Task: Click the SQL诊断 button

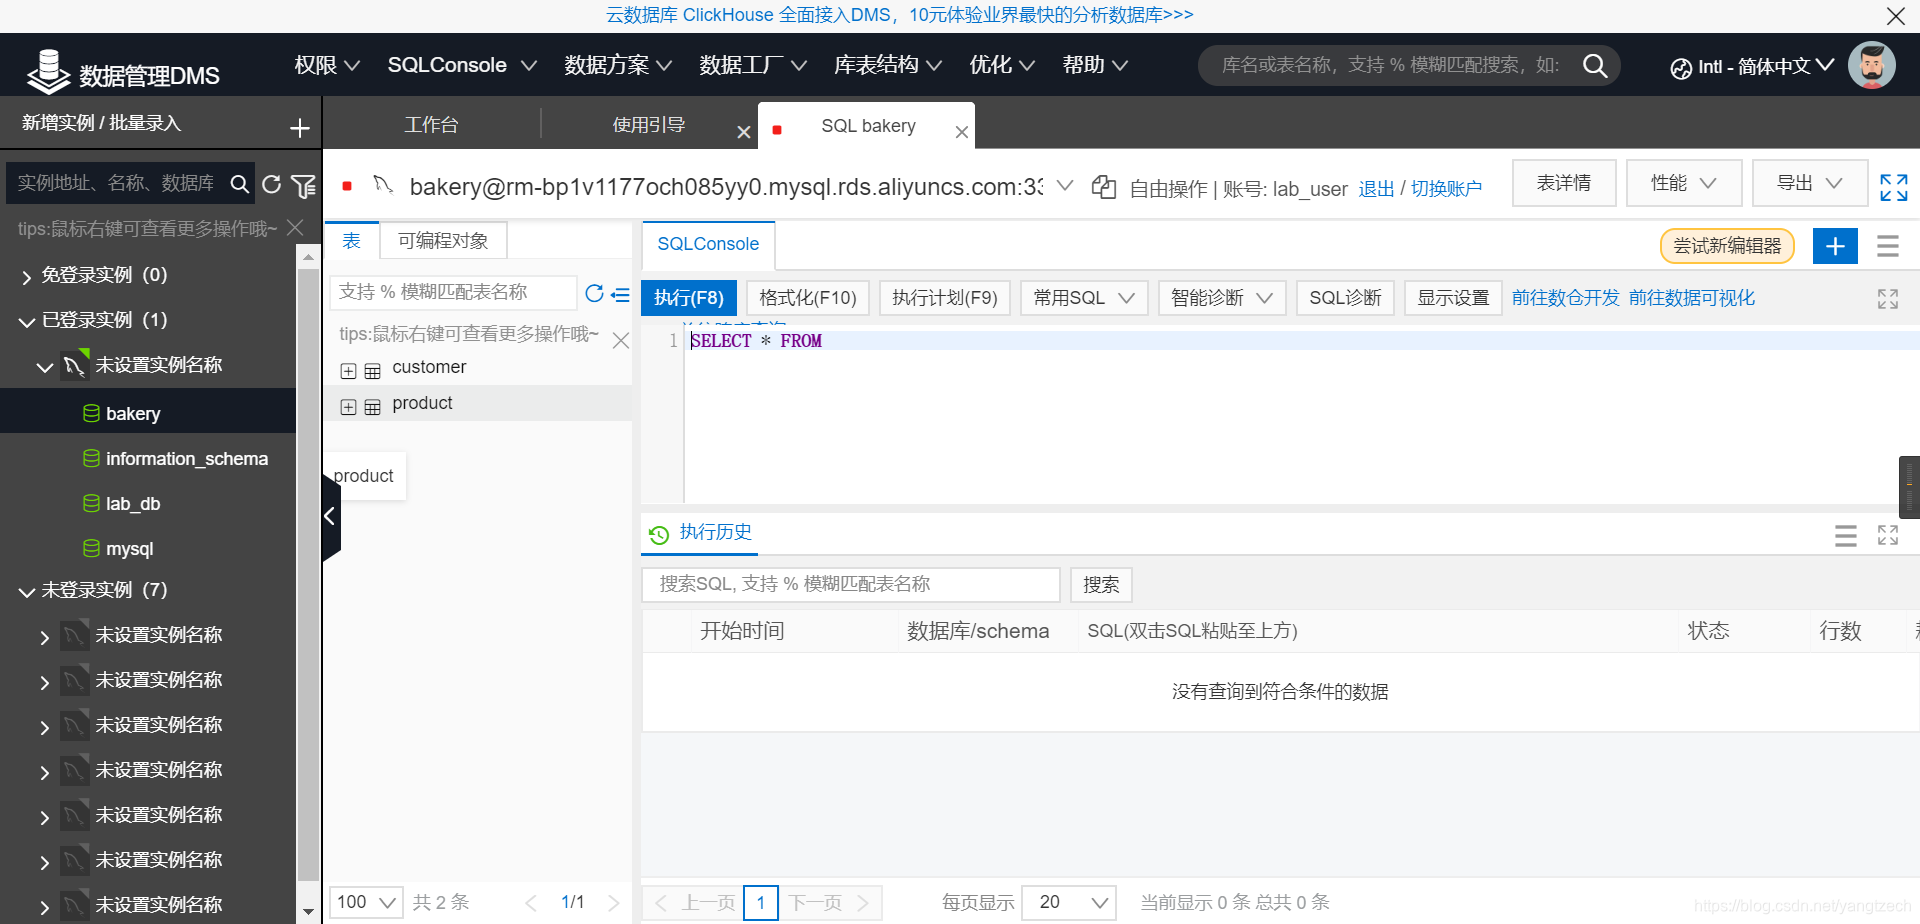Action: (1345, 298)
